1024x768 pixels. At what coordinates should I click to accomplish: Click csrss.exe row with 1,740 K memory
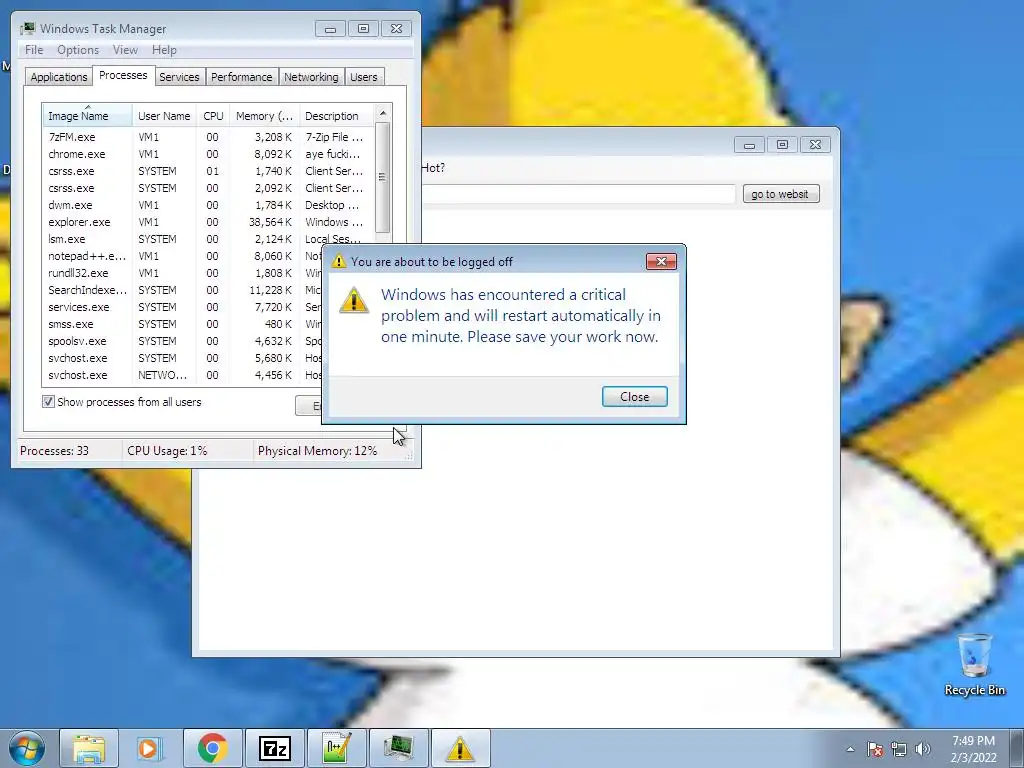[x=208, y=171]
